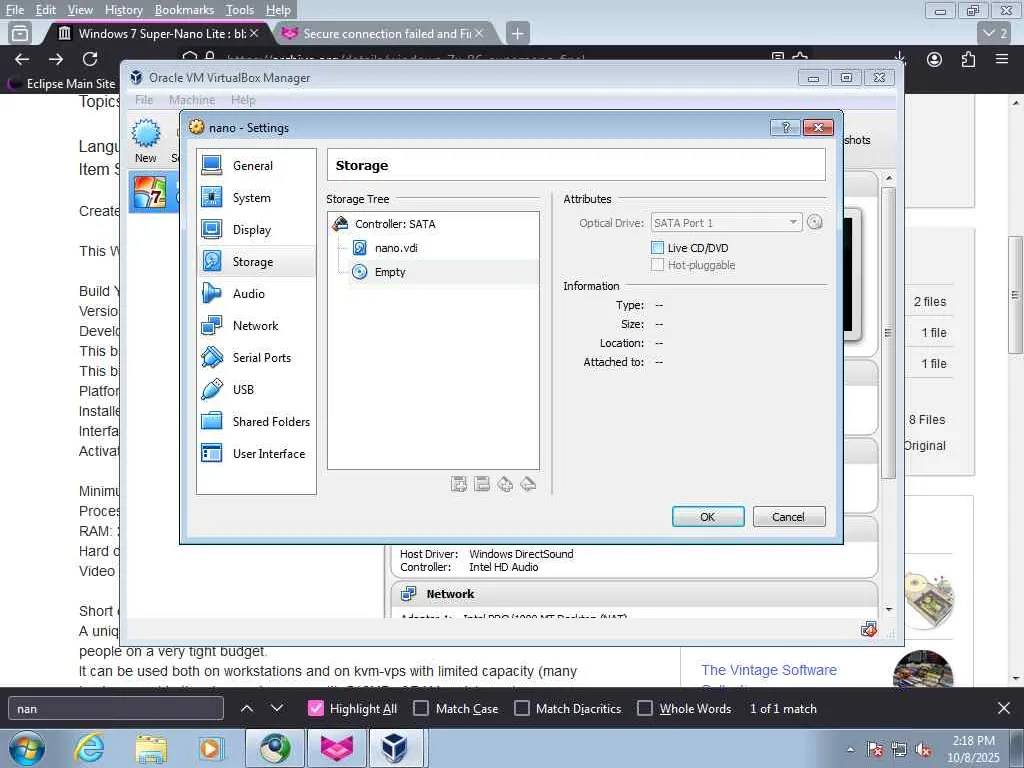Toggle Highlight All checkbox
This screenshot has height=768, width=1024.
pyautogui.click(x=315, y=709)
